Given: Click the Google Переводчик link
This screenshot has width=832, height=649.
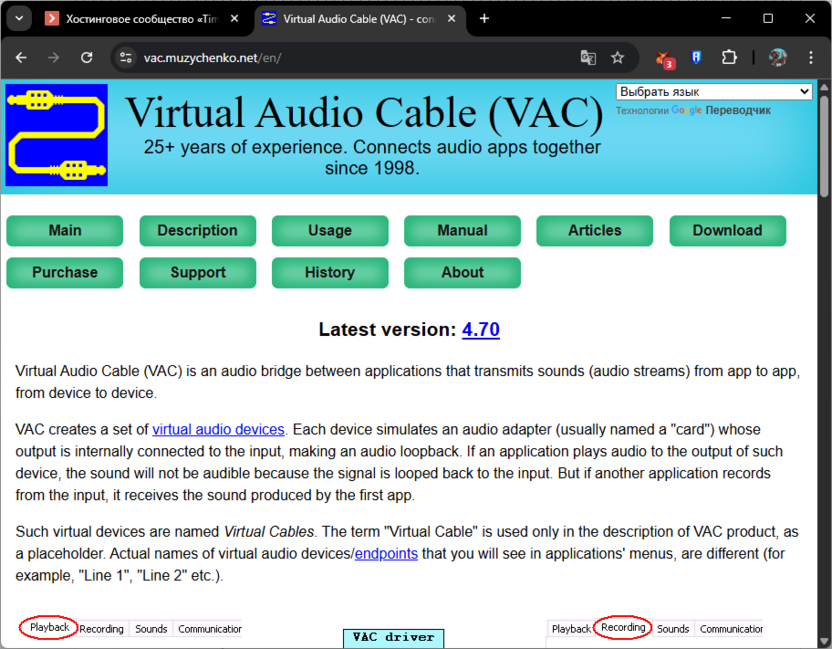Looking at the screenshot, I should tap(721, 110).
